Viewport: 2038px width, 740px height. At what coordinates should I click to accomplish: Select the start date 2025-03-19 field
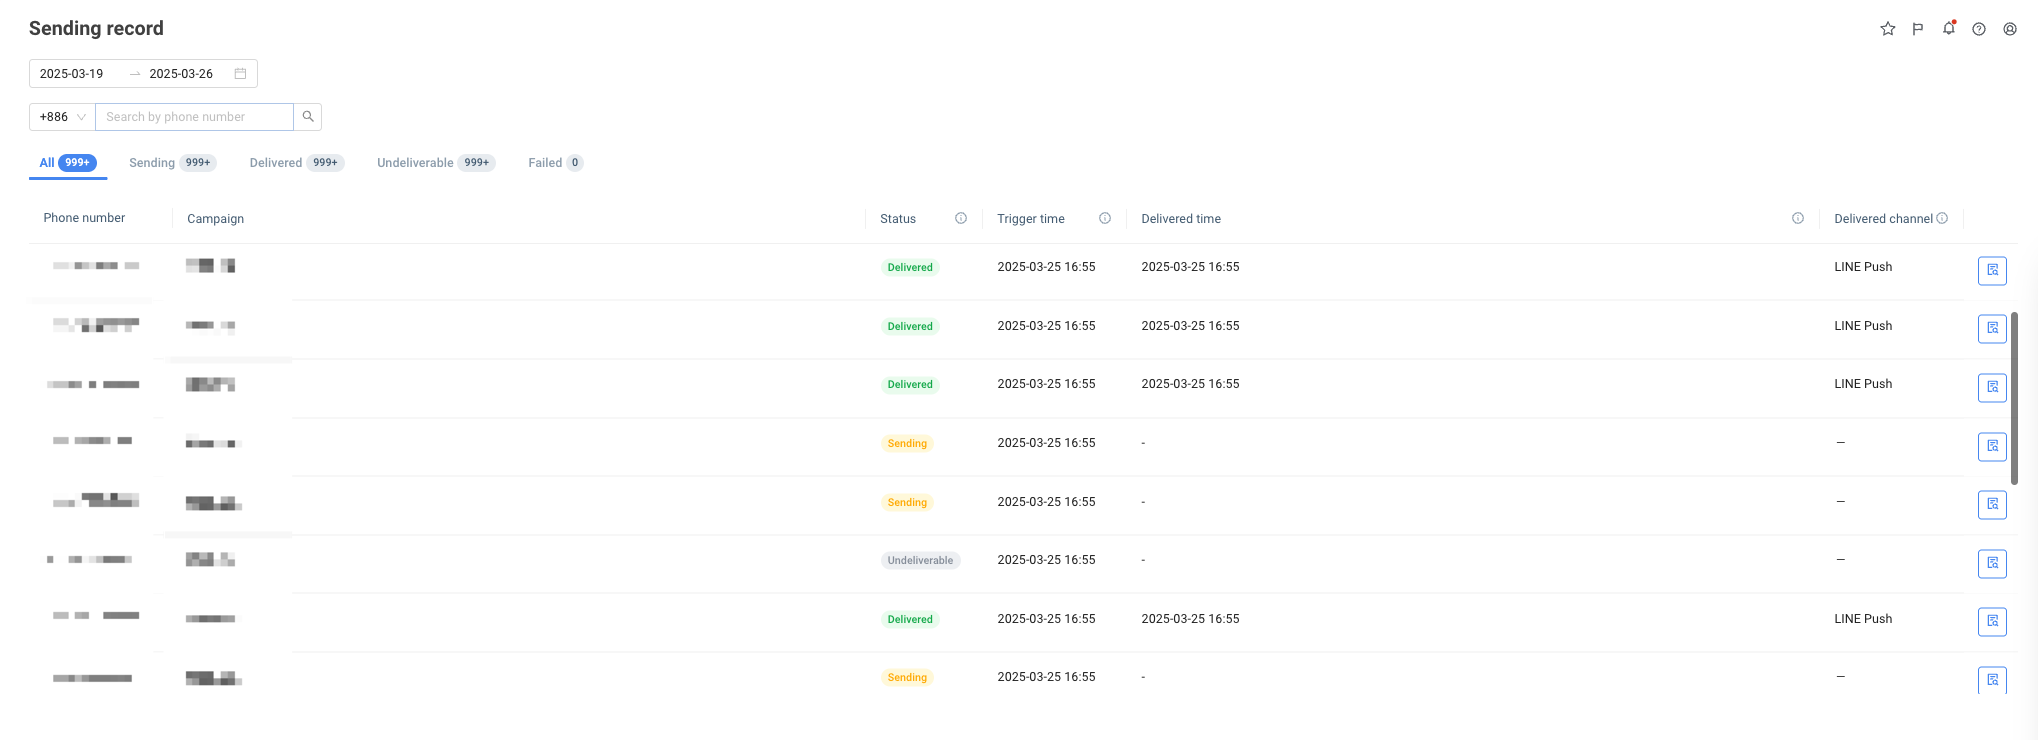point(72,74)
